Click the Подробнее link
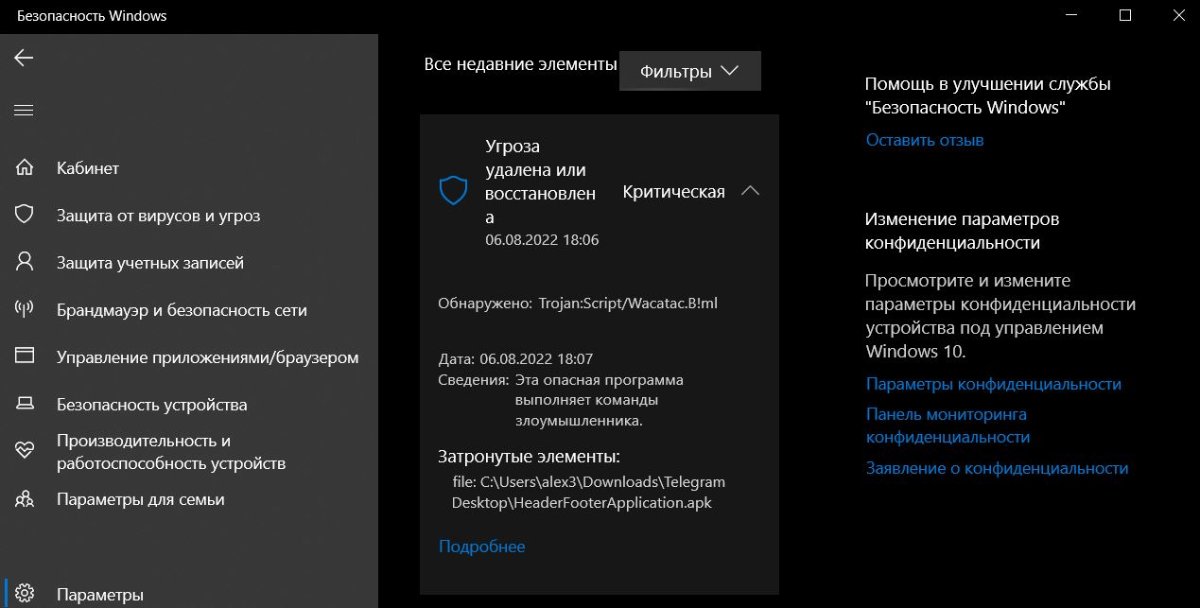Screen dimensions: 1200x608 pos(481,546)
